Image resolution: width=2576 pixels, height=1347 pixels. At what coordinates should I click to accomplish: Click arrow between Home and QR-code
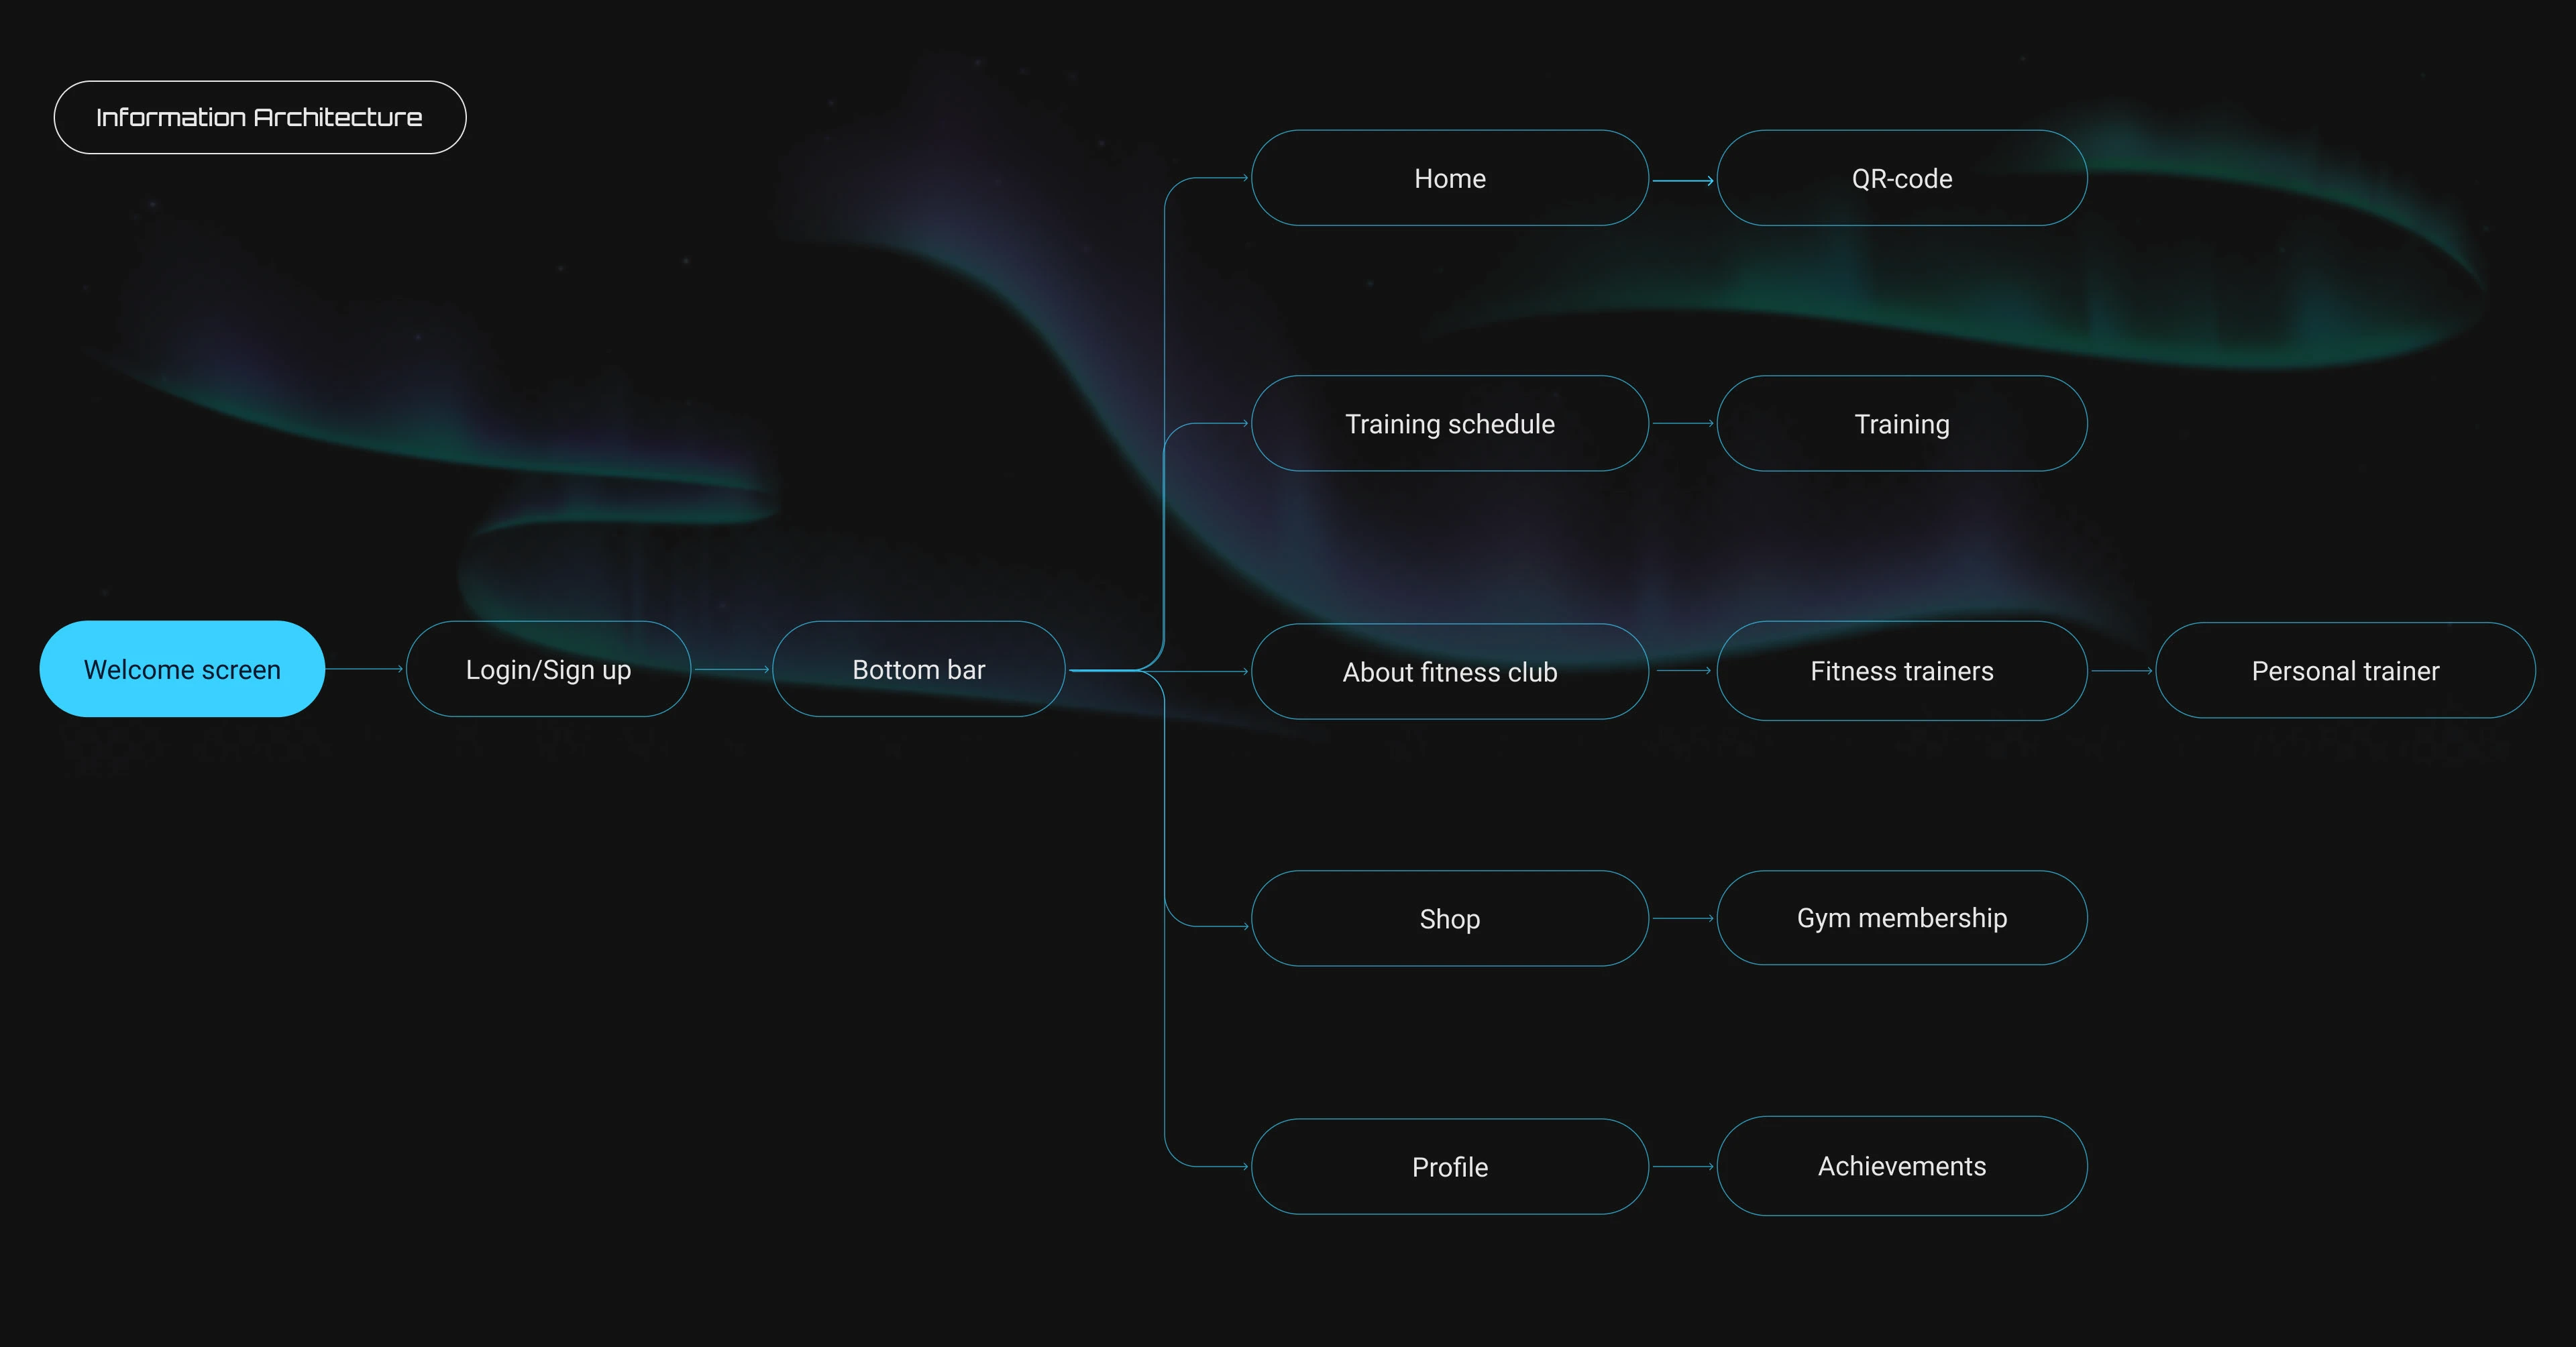click(1683, 181)
